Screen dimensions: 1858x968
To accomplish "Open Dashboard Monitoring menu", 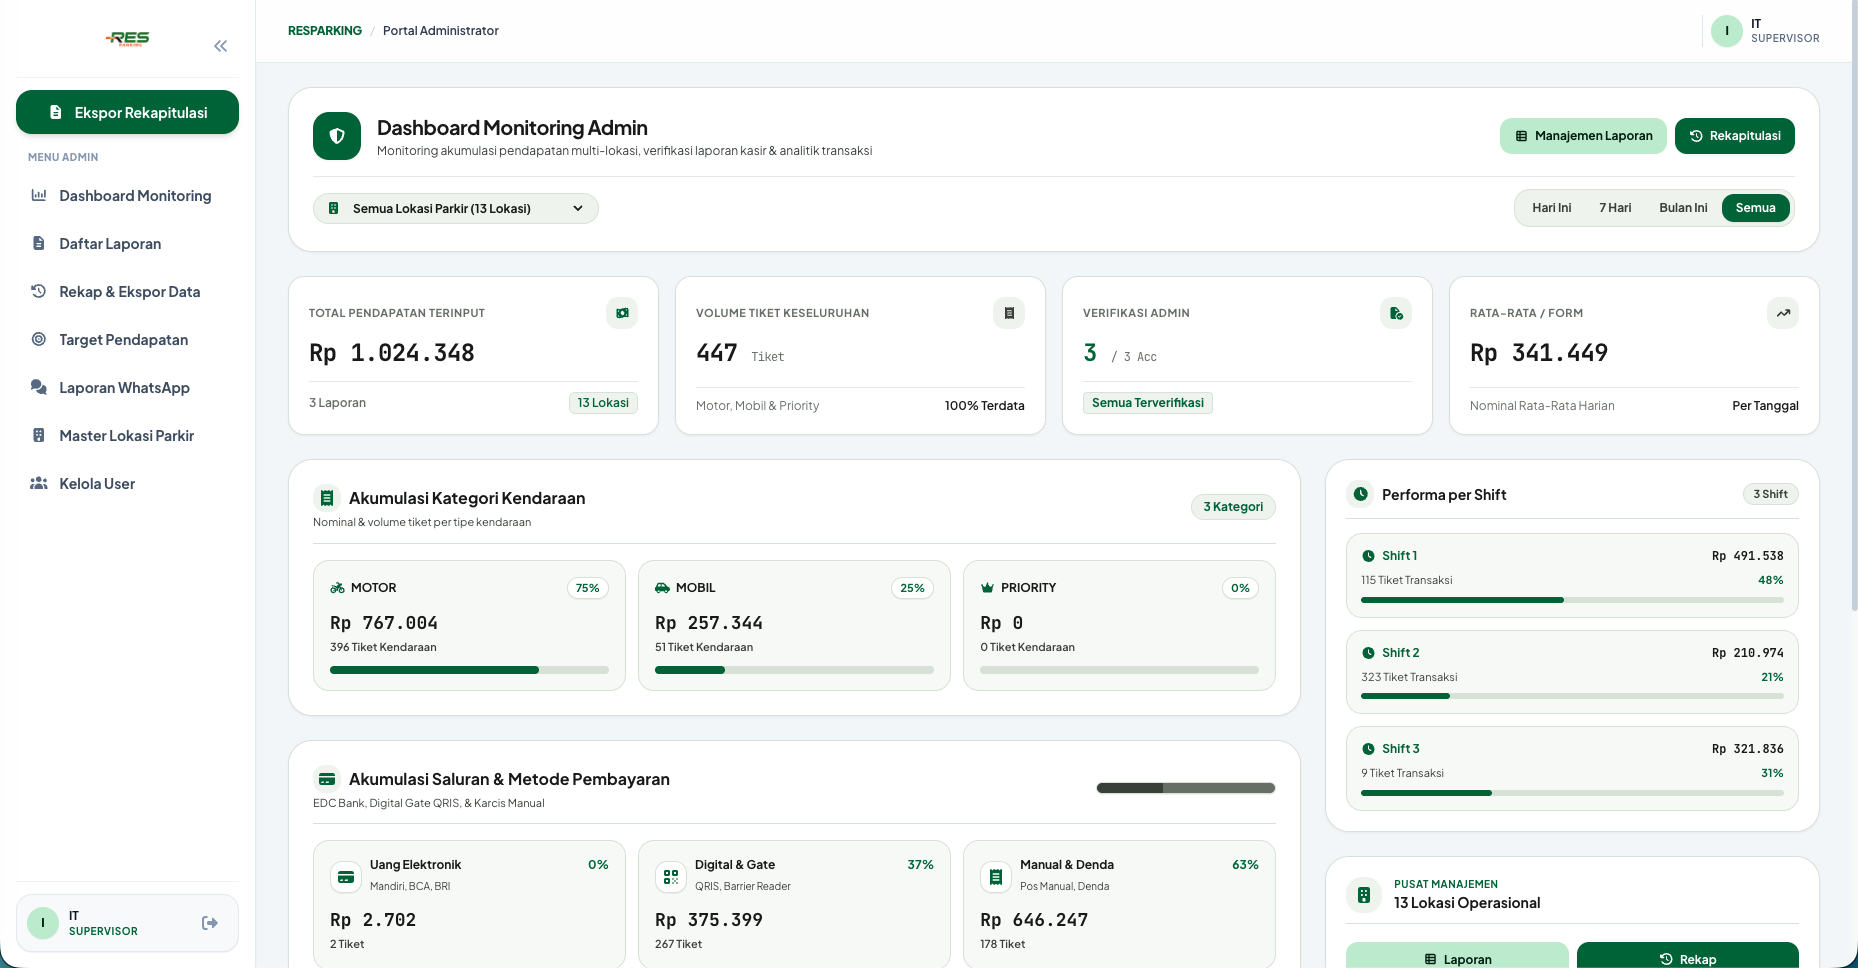I will pyautogui.click(x=128, y=196).
